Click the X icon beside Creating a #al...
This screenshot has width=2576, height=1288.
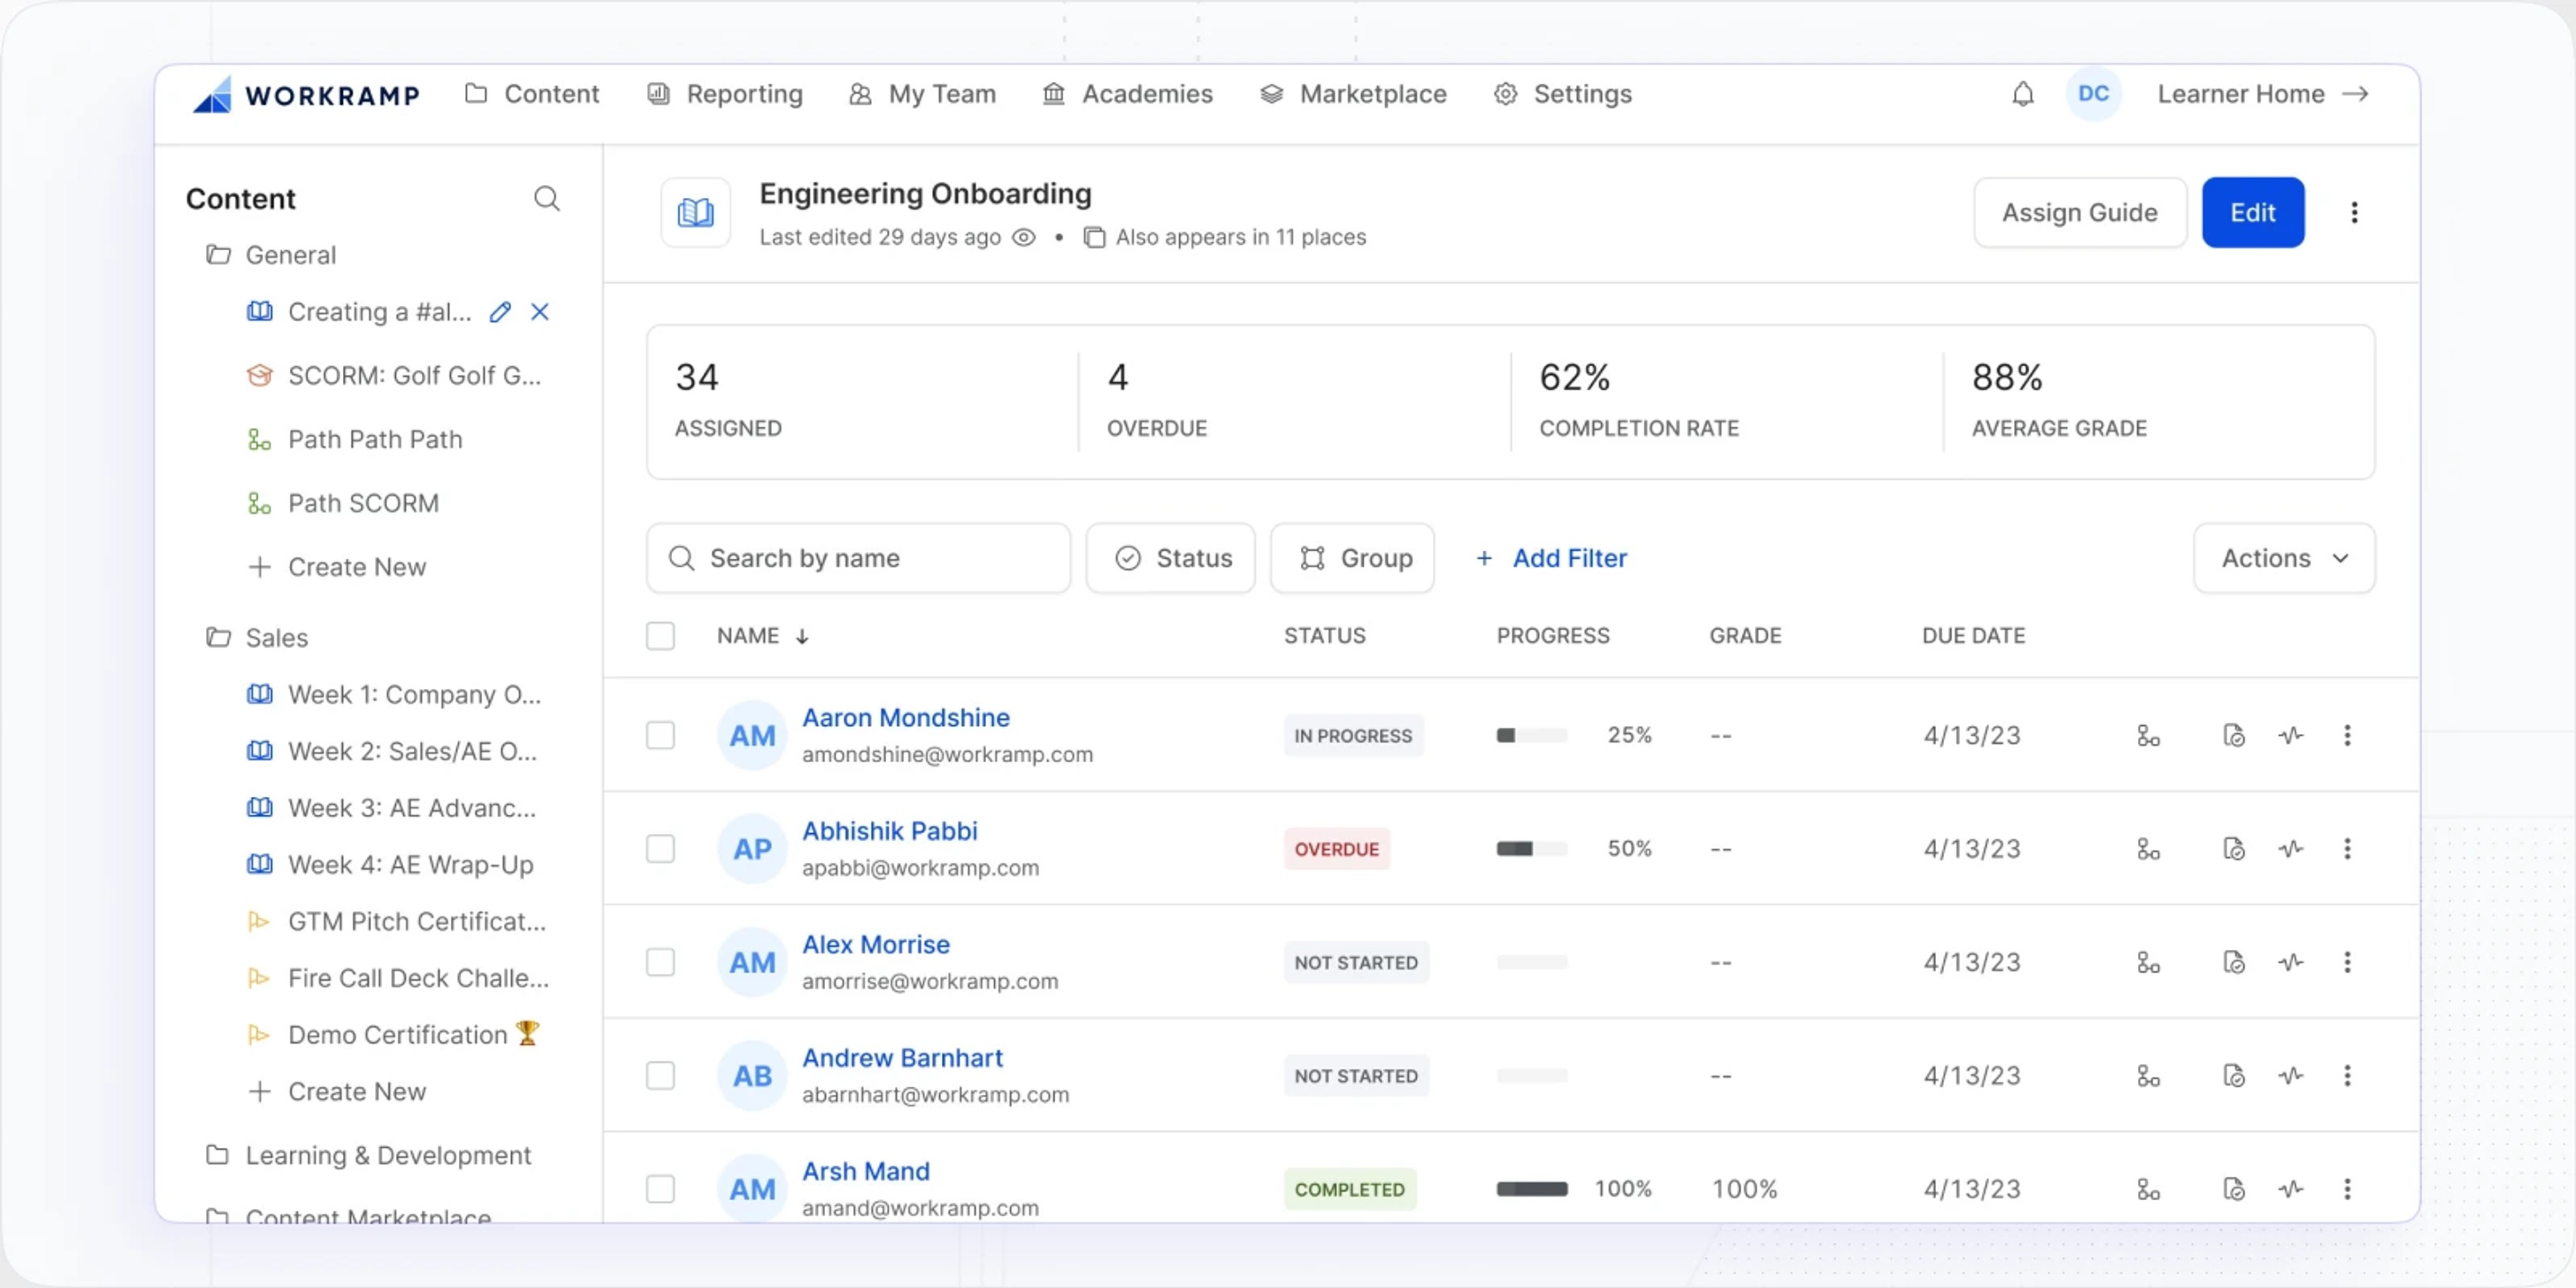pos(540,312)
